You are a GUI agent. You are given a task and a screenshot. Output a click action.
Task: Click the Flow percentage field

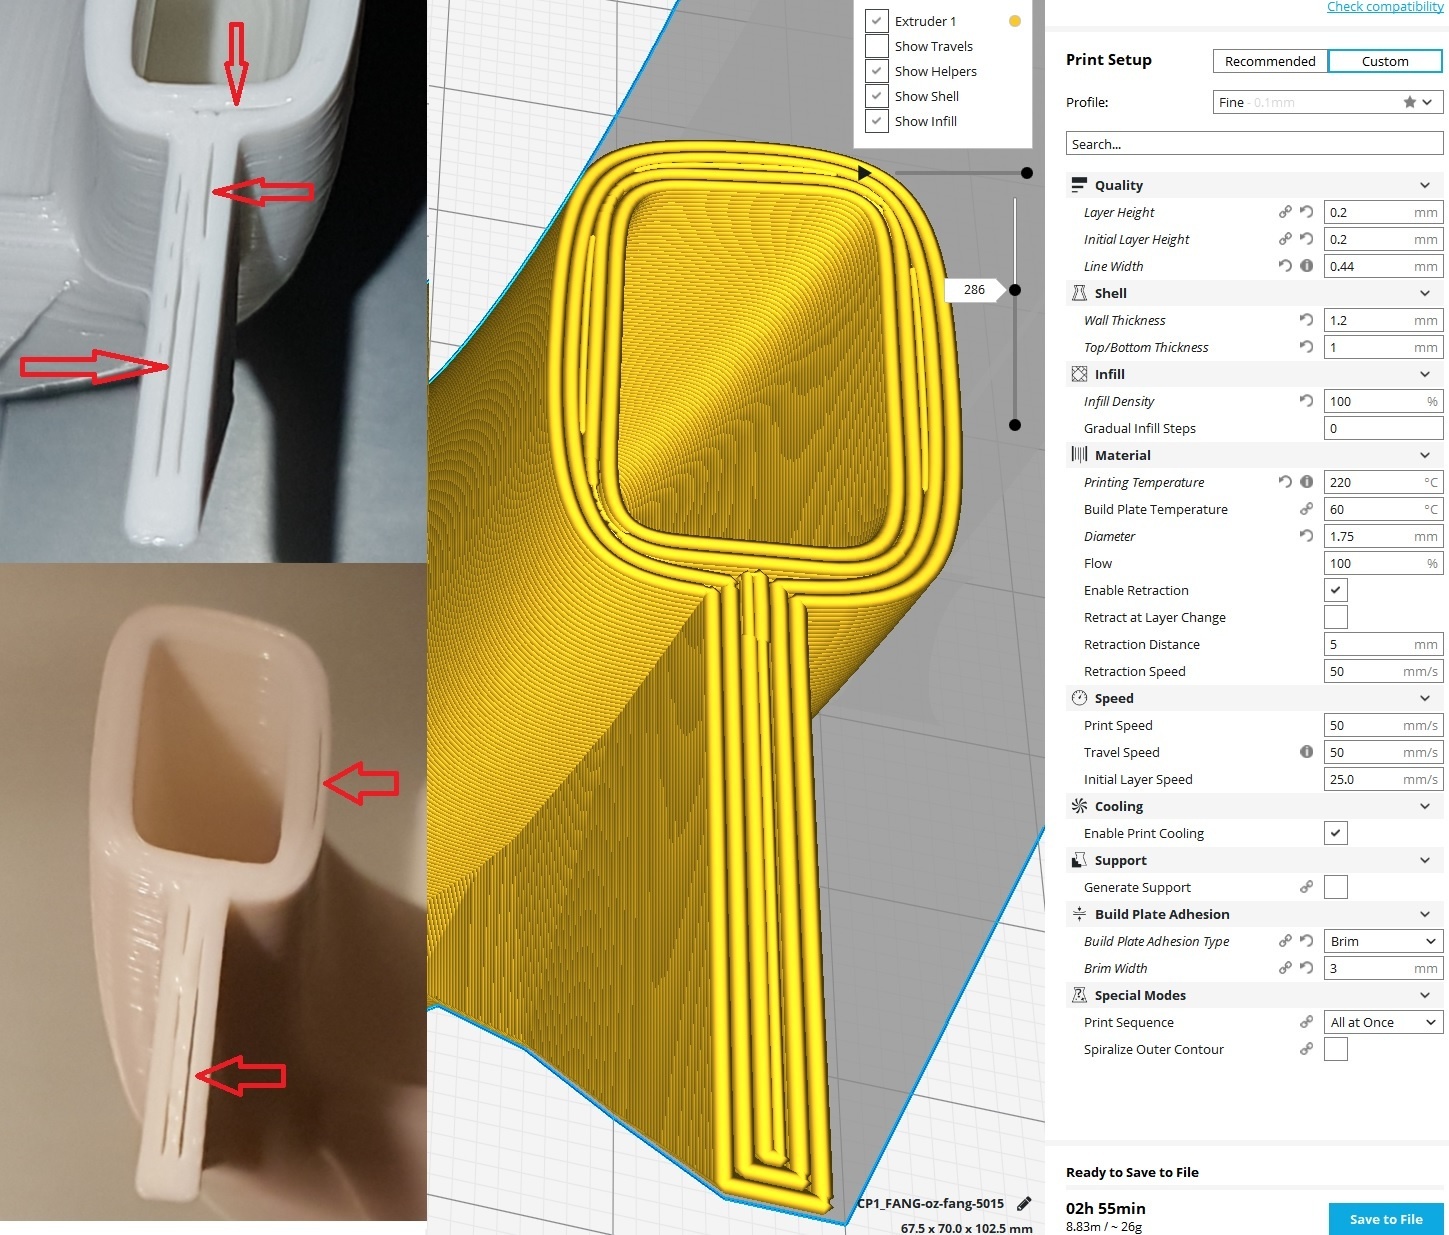click(x=1383, y=563)
